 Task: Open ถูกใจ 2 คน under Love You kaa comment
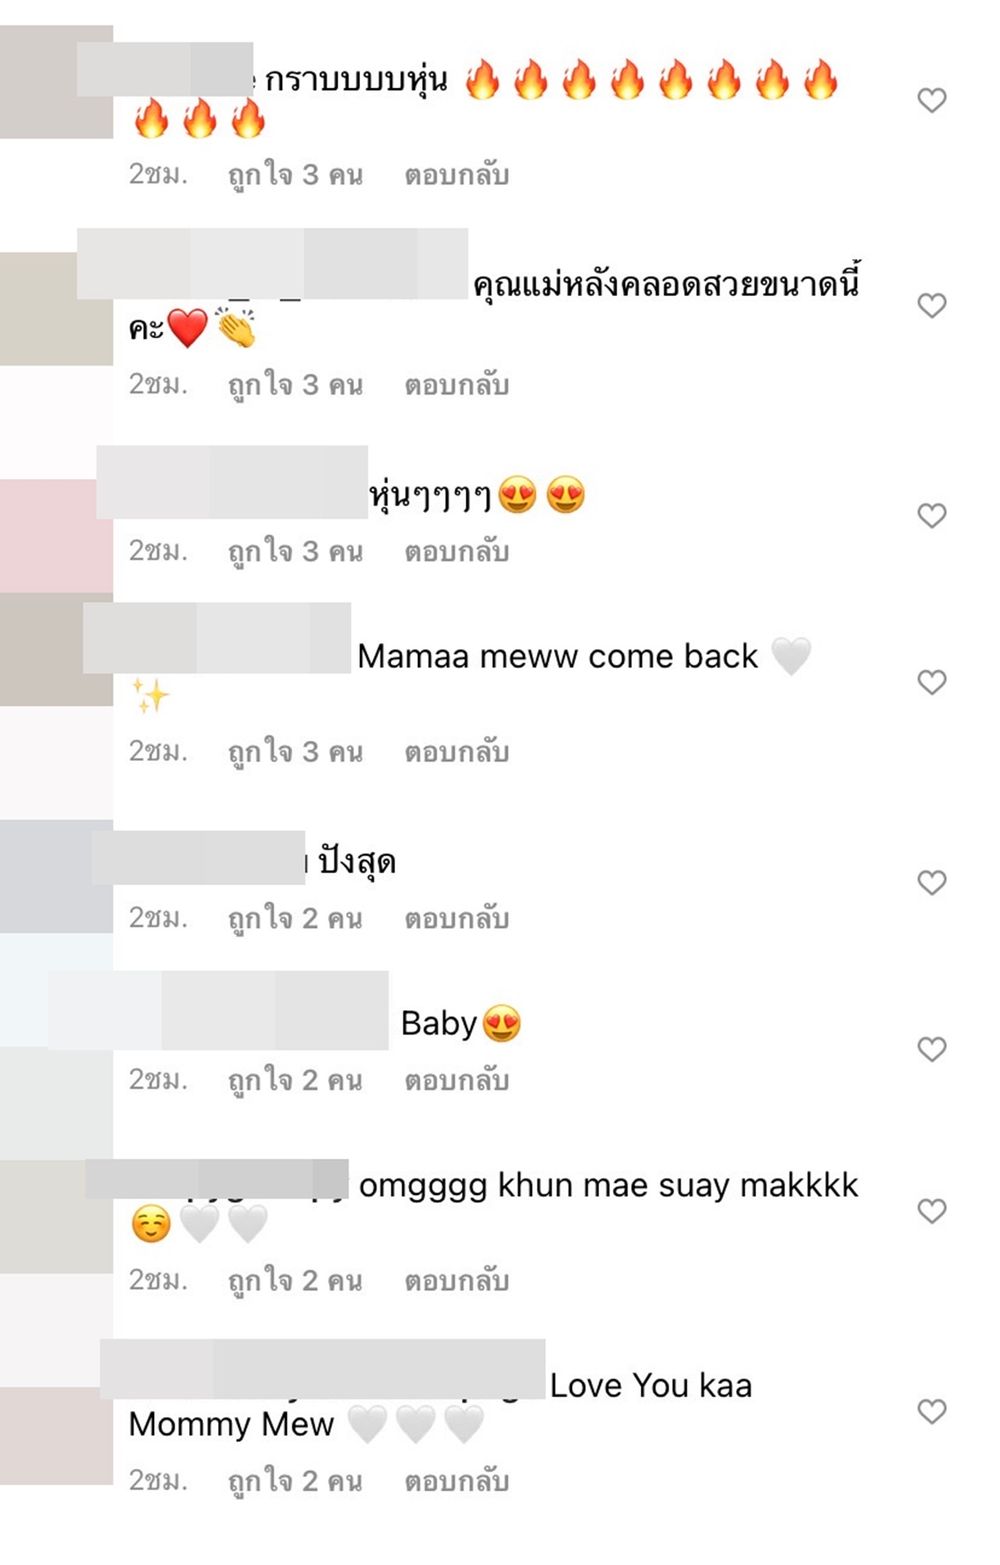tap(295, 1481)
